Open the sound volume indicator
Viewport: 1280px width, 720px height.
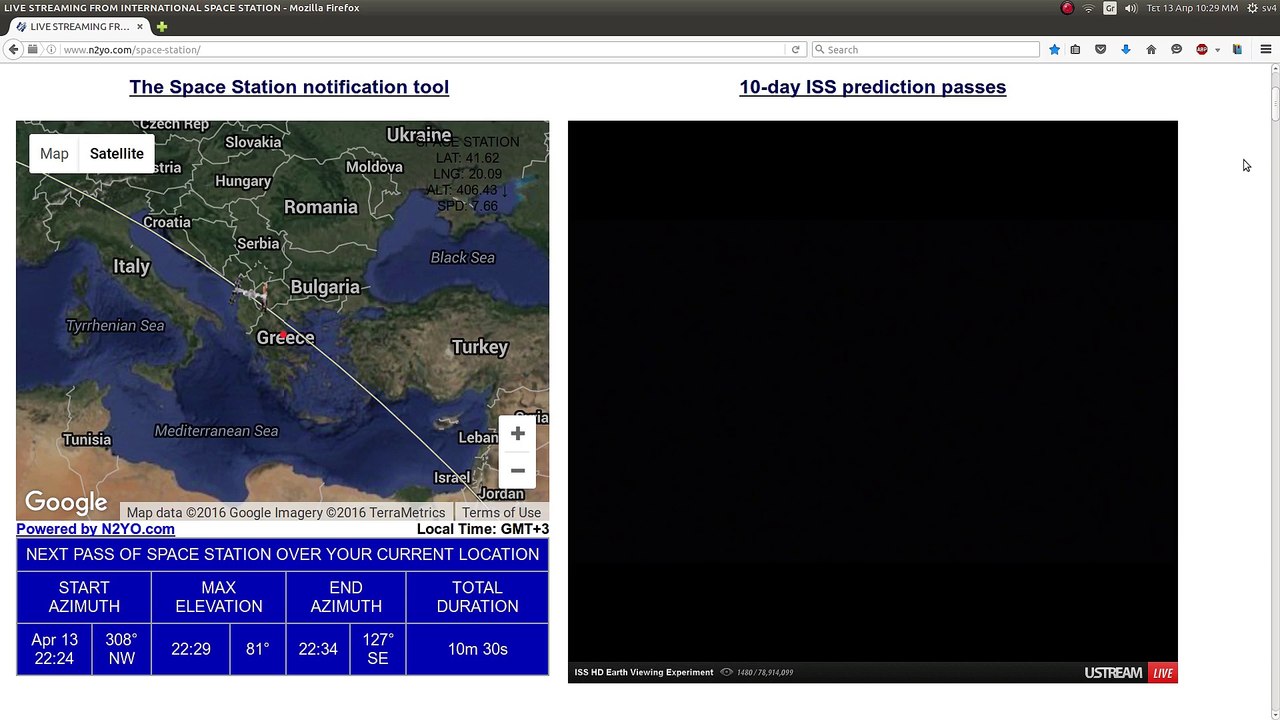[x=1131, y=8]
